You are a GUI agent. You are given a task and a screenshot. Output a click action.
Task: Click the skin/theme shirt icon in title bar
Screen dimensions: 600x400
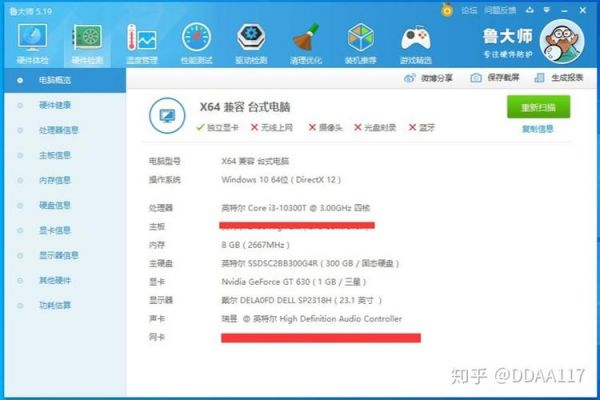pos(530,10)
